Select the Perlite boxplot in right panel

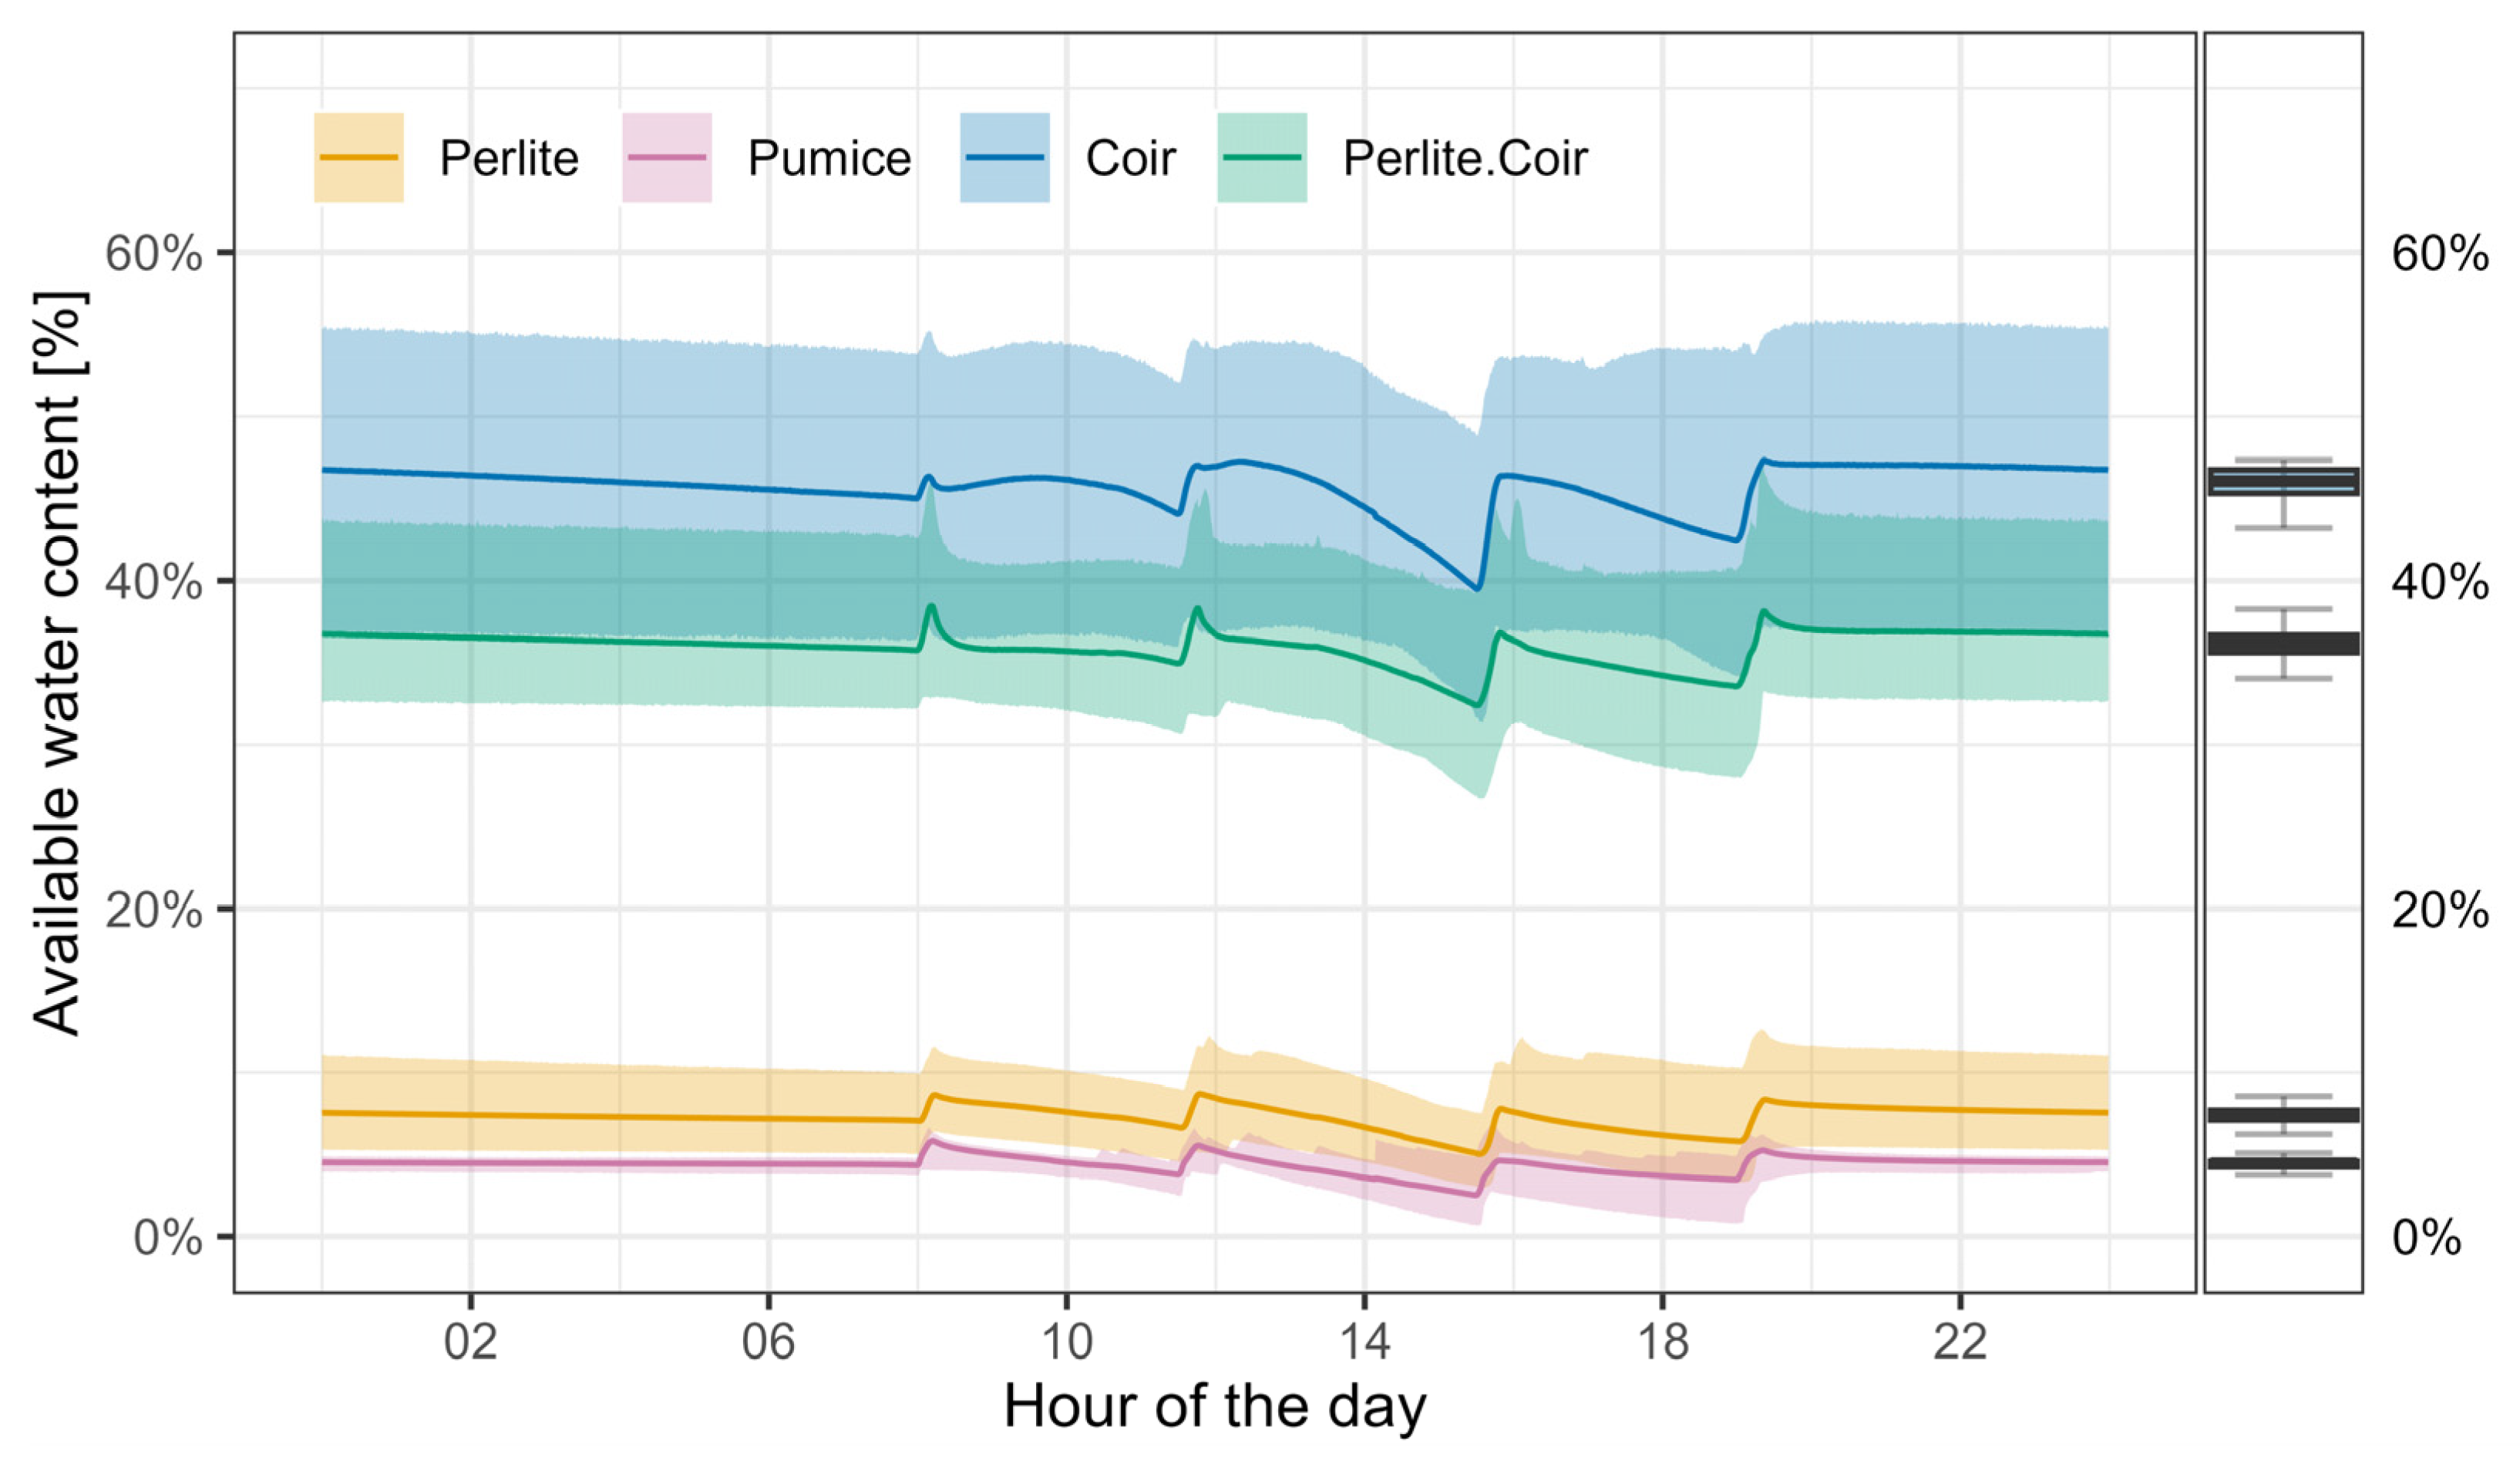click(x=2283, y=1115)
